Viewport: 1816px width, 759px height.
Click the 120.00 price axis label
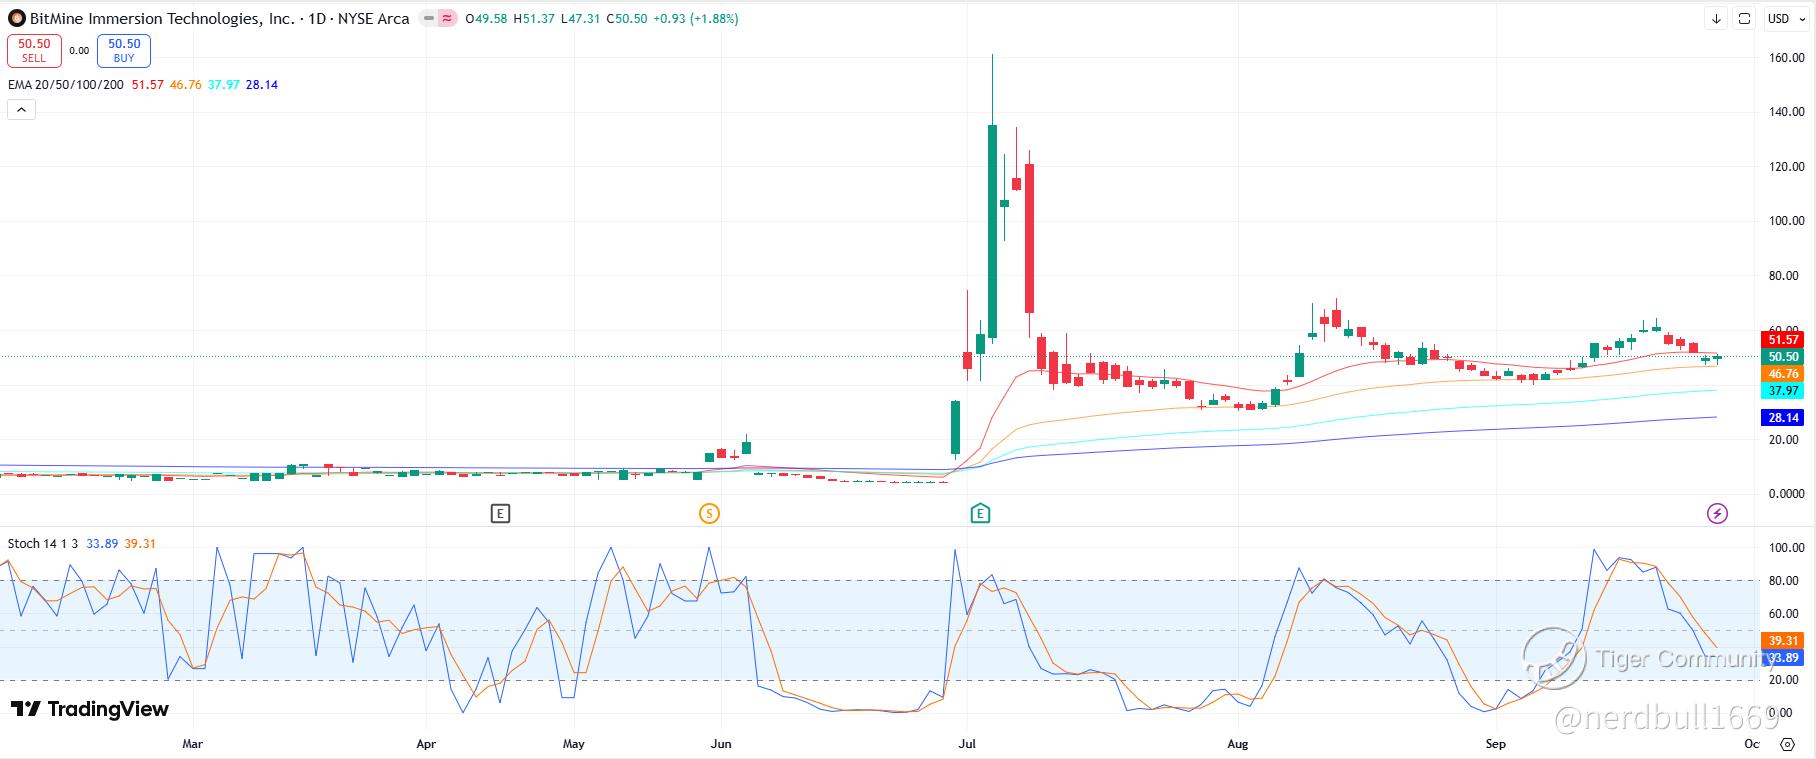tap(1786, 167)
